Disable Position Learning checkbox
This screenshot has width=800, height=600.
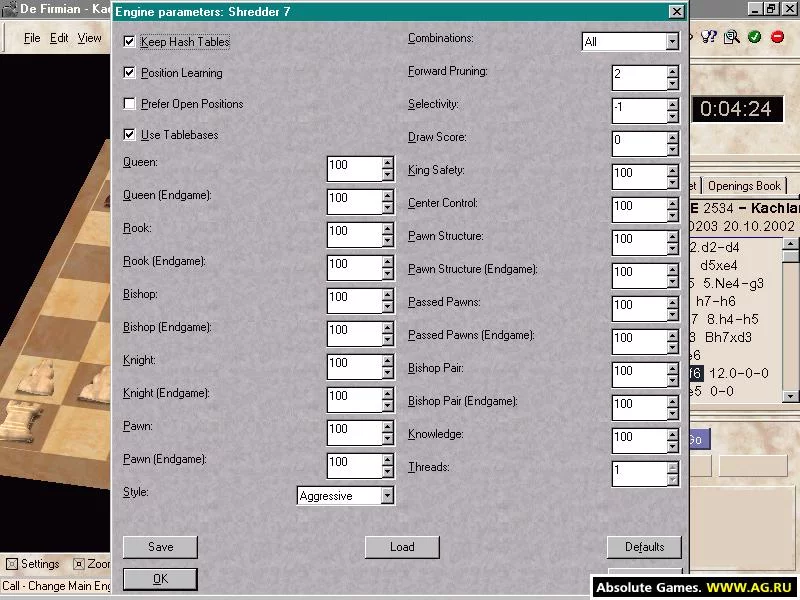tap(129, 72)
